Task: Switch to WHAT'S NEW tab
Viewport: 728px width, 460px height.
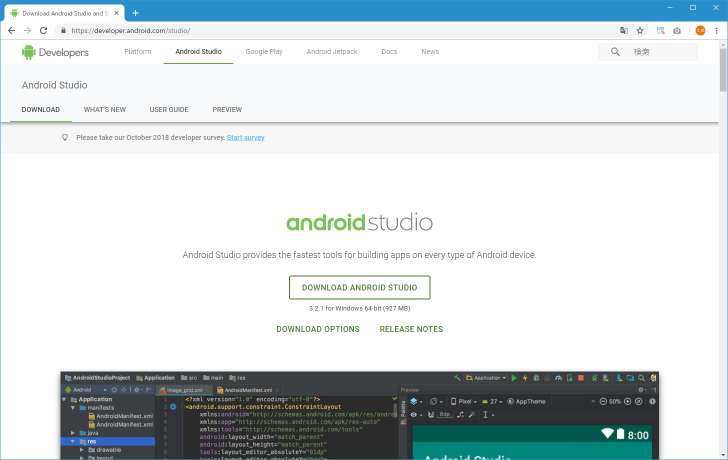Action: point(105,110)
